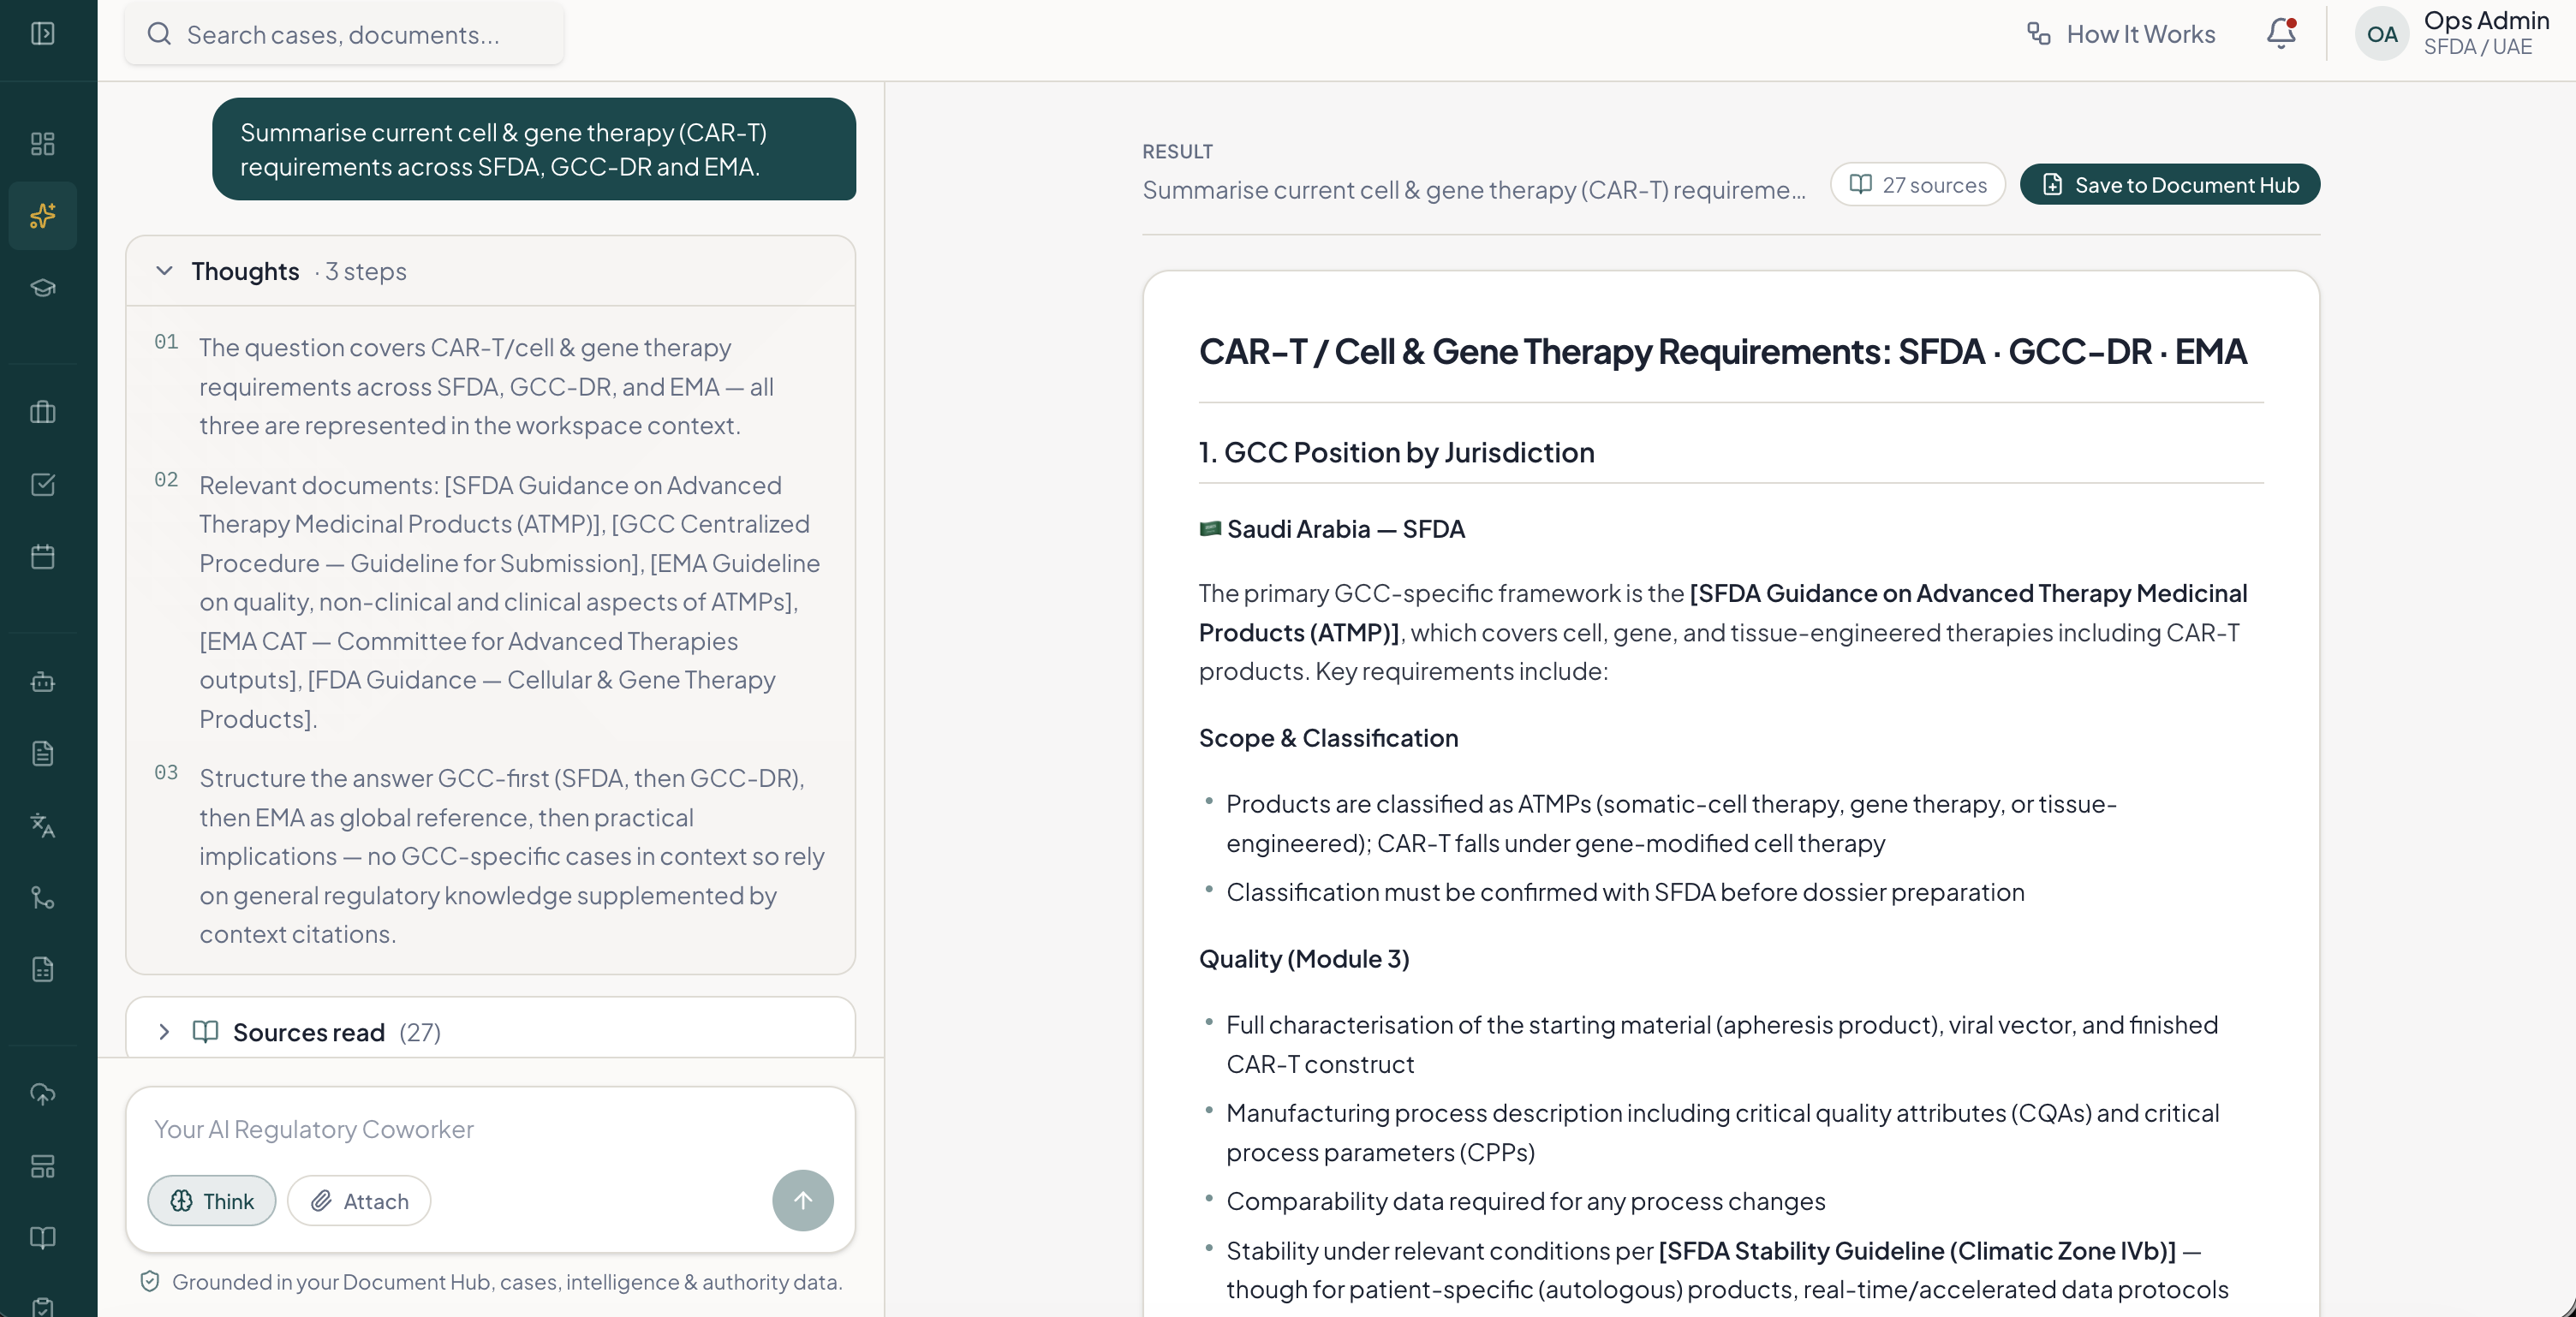
Task: Click bullet 'Comparability data required for any process changes'
Action: click(x=1526, y=1201)
